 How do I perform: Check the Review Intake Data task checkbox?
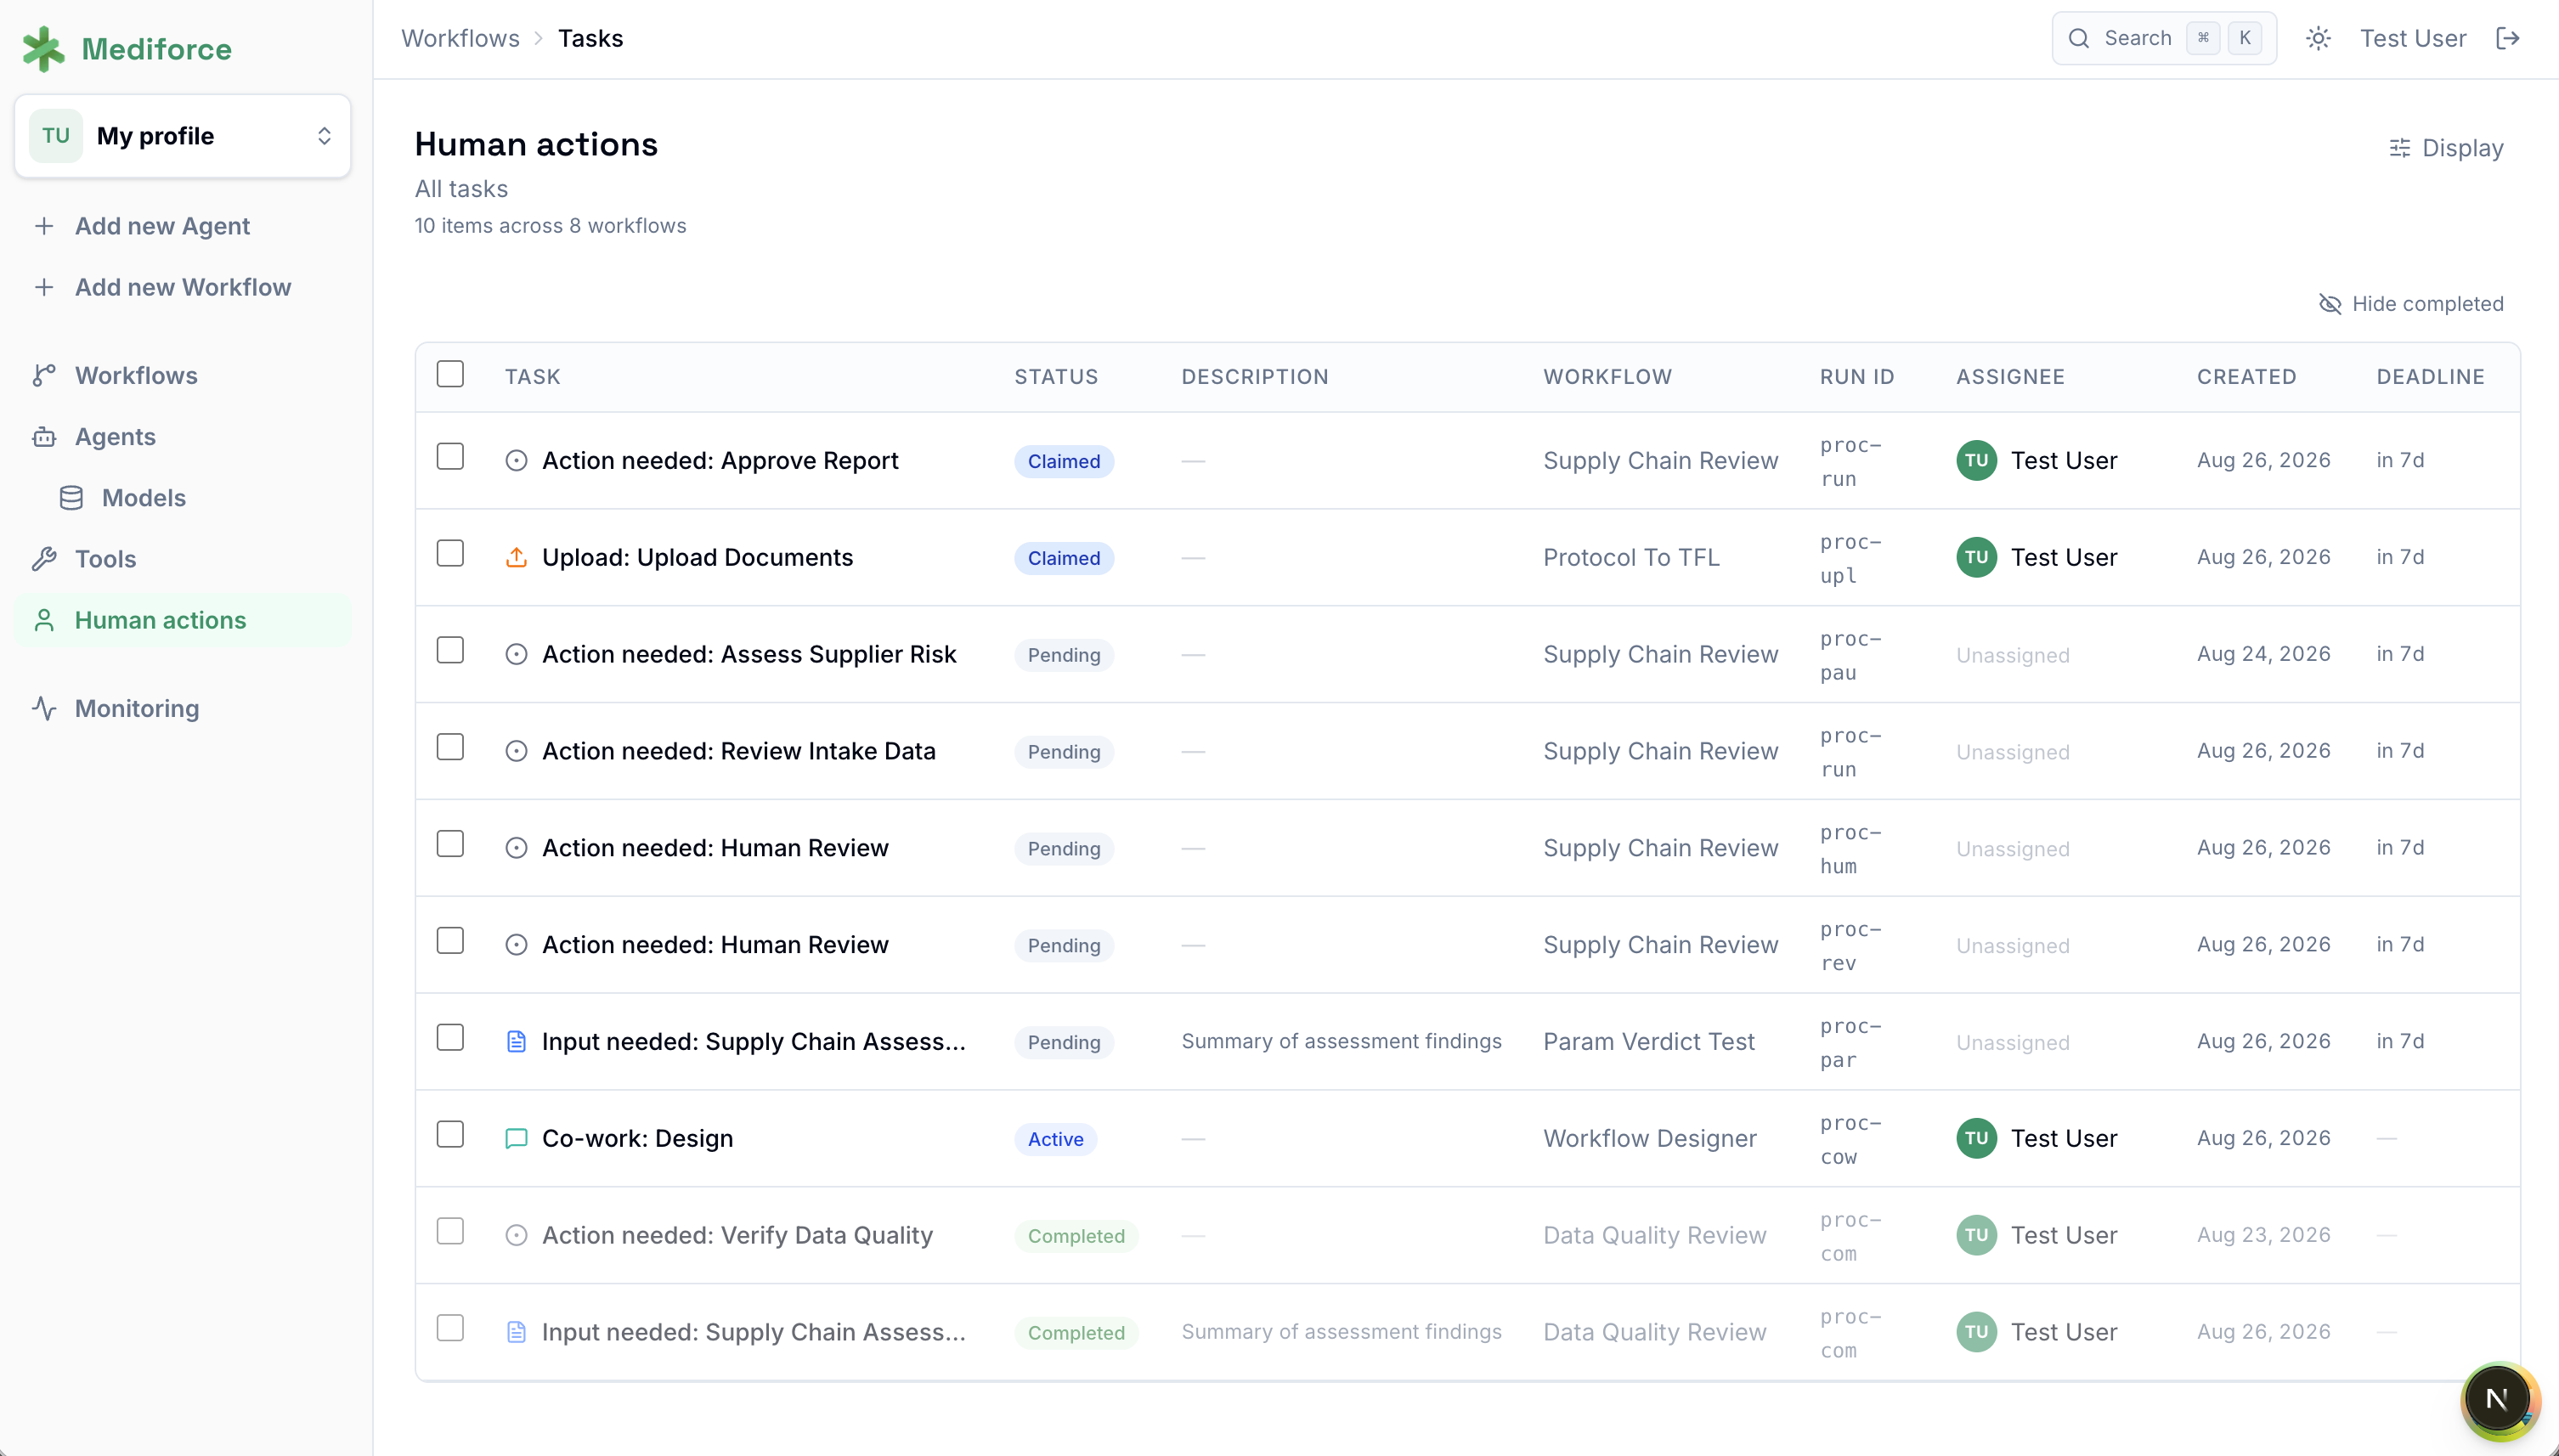[450, 747]
